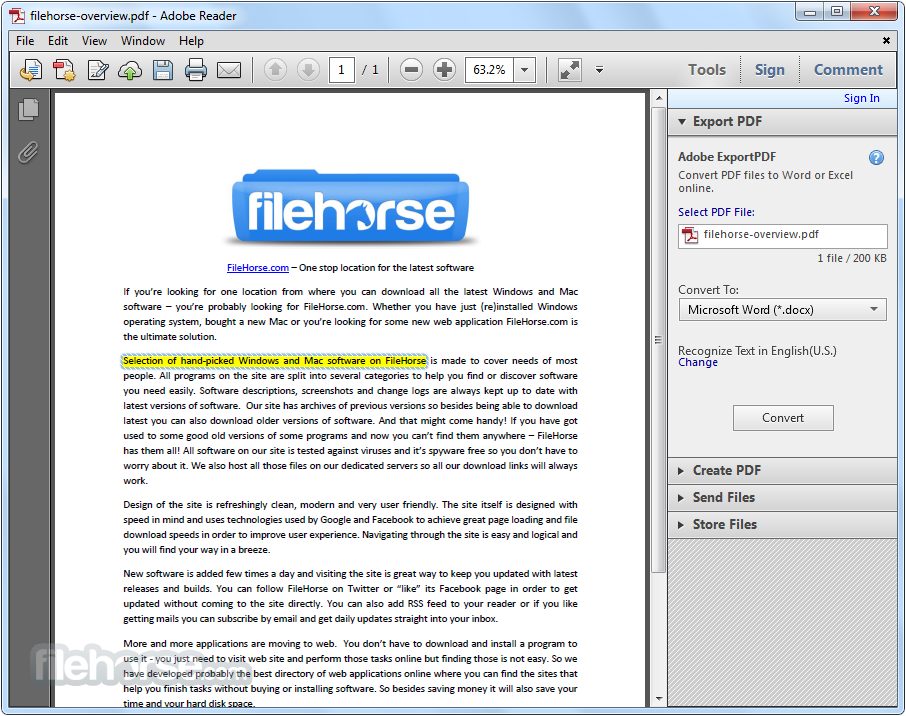Click the Save floppy disk icon
This screenshot has width=906, height=716.
click(x=163, y=70)
